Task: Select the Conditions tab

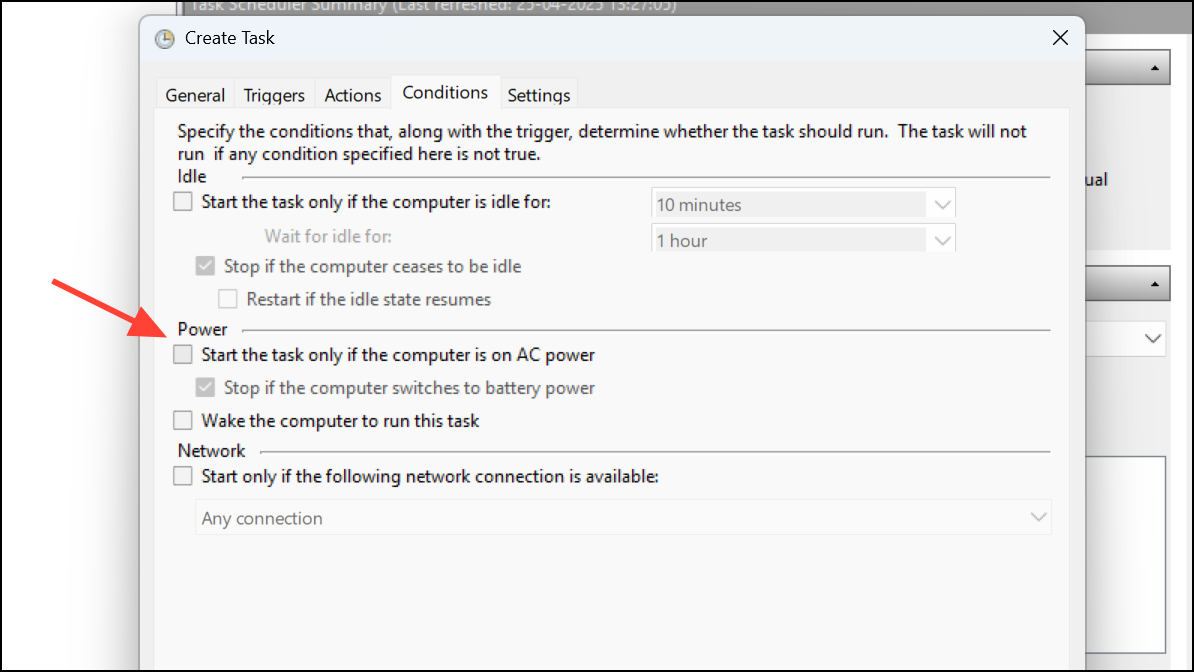Action: [x=445, y=92]
